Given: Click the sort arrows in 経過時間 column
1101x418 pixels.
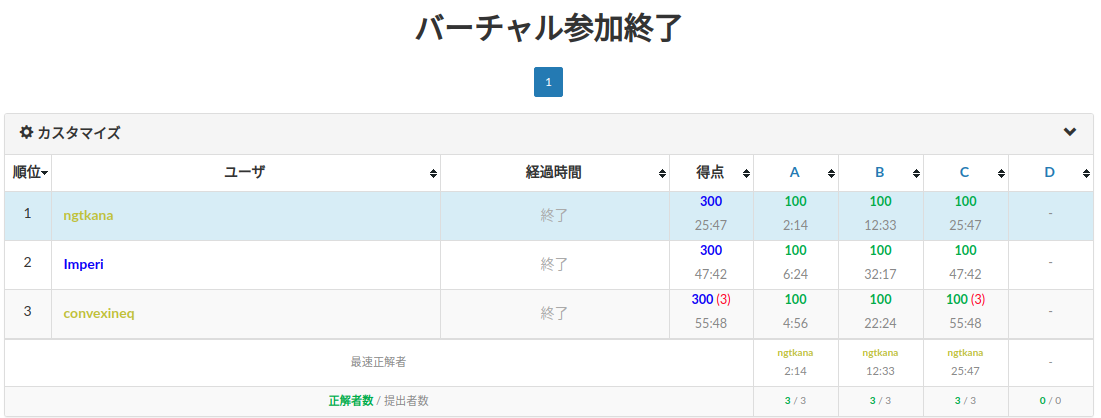Looking at the screenshot, I should 662,174.
